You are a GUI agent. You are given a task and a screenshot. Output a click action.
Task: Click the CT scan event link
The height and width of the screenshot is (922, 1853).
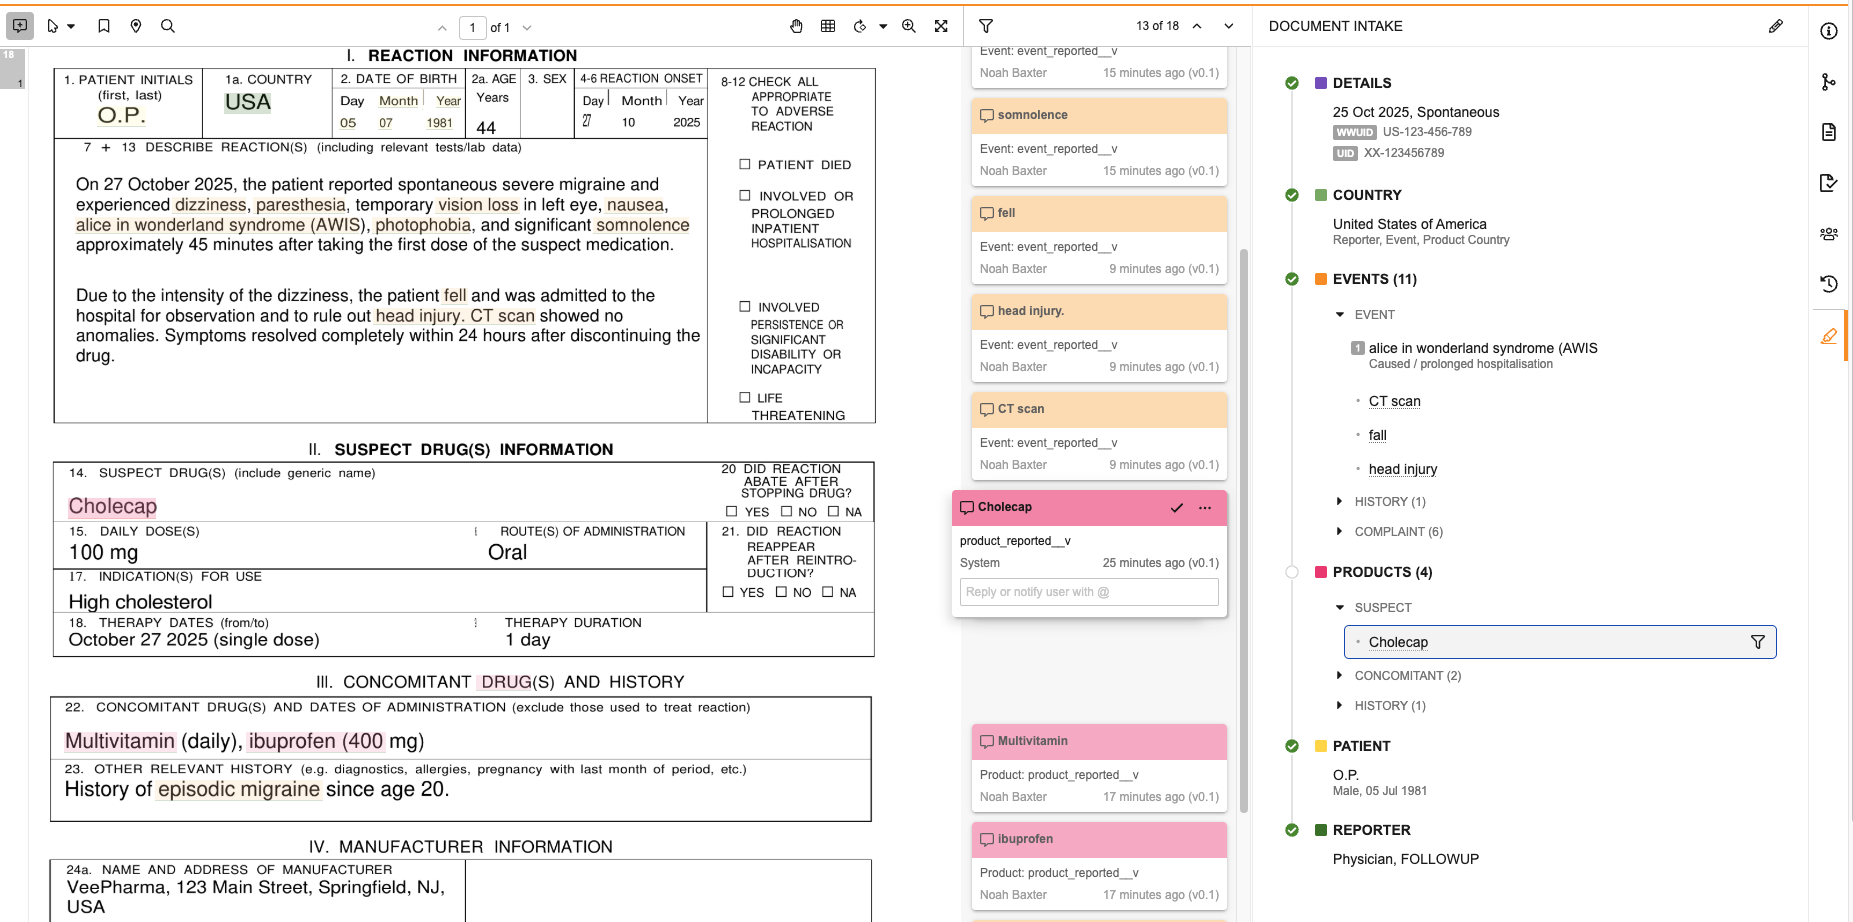[1394, 401]
